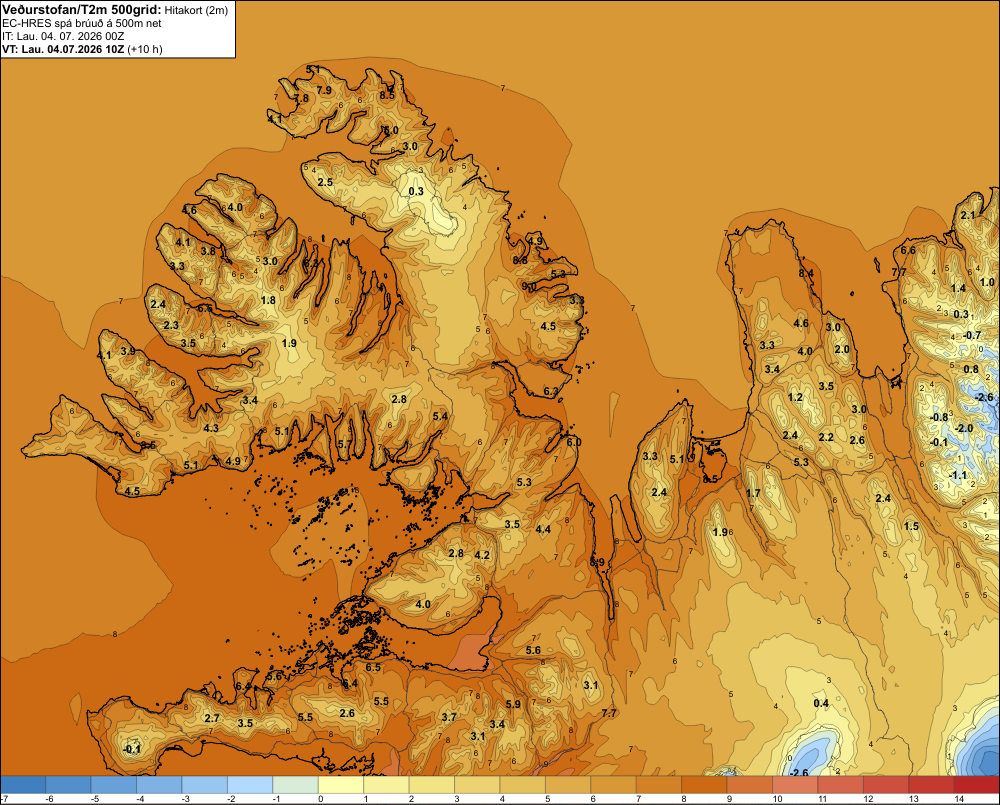Choose the light blue swatch between -3 and -2
The width and height of the screenshot is (1000, 805).
click(x=204, y=785)
